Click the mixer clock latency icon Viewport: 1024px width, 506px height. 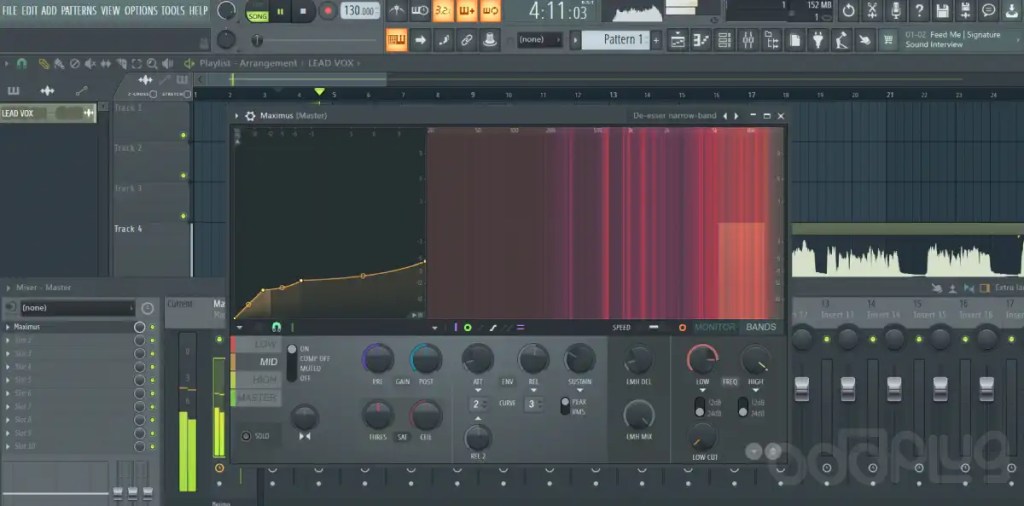[x=148, y=308]
